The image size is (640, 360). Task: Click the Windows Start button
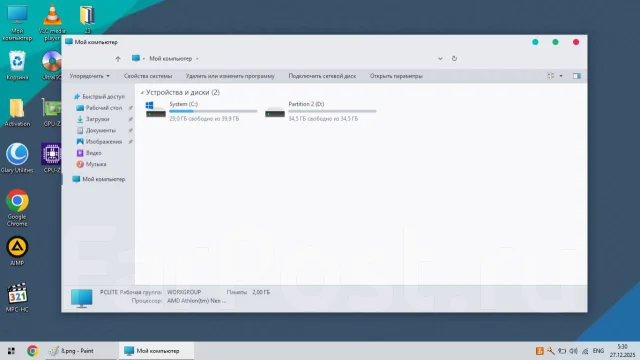click(11, 351)
